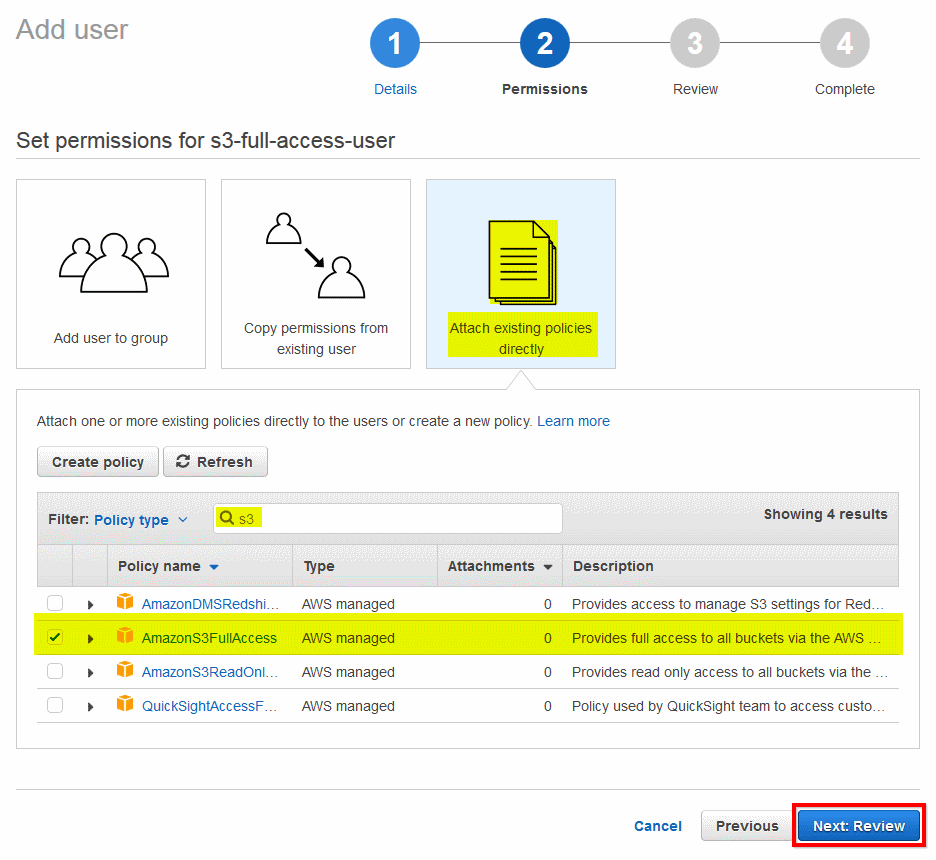Click the Complete step label
Viewport: 936px width, 860px height.
(845, 89)
